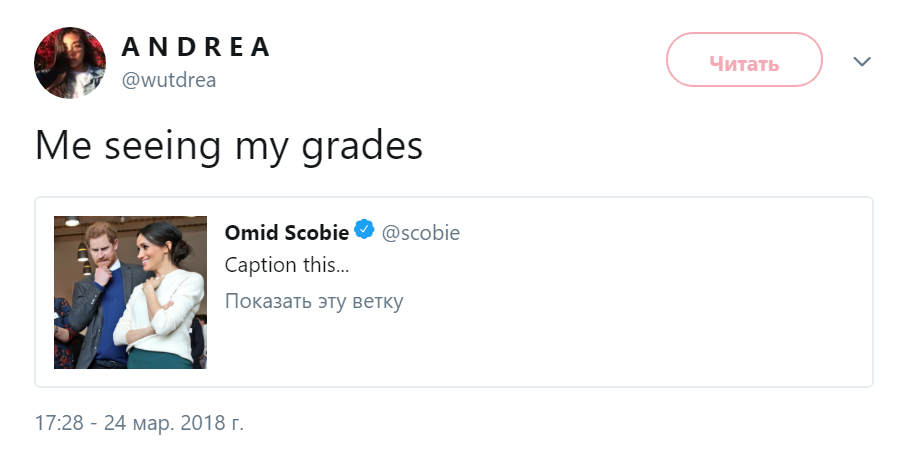Click the word grades in tweet text
This screenshot has height=454, width=910.
pos(362,147)
